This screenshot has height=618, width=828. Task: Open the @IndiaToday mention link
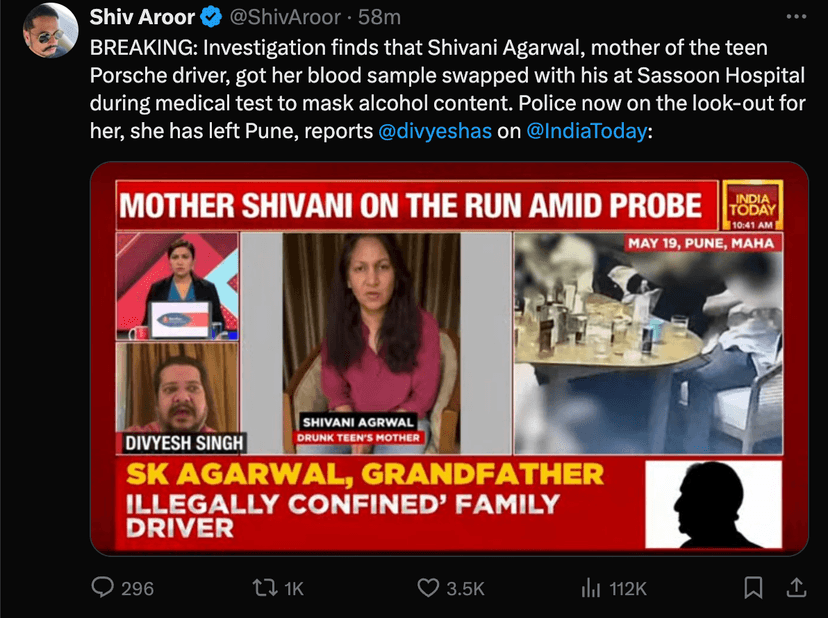(x=586, y=130)
